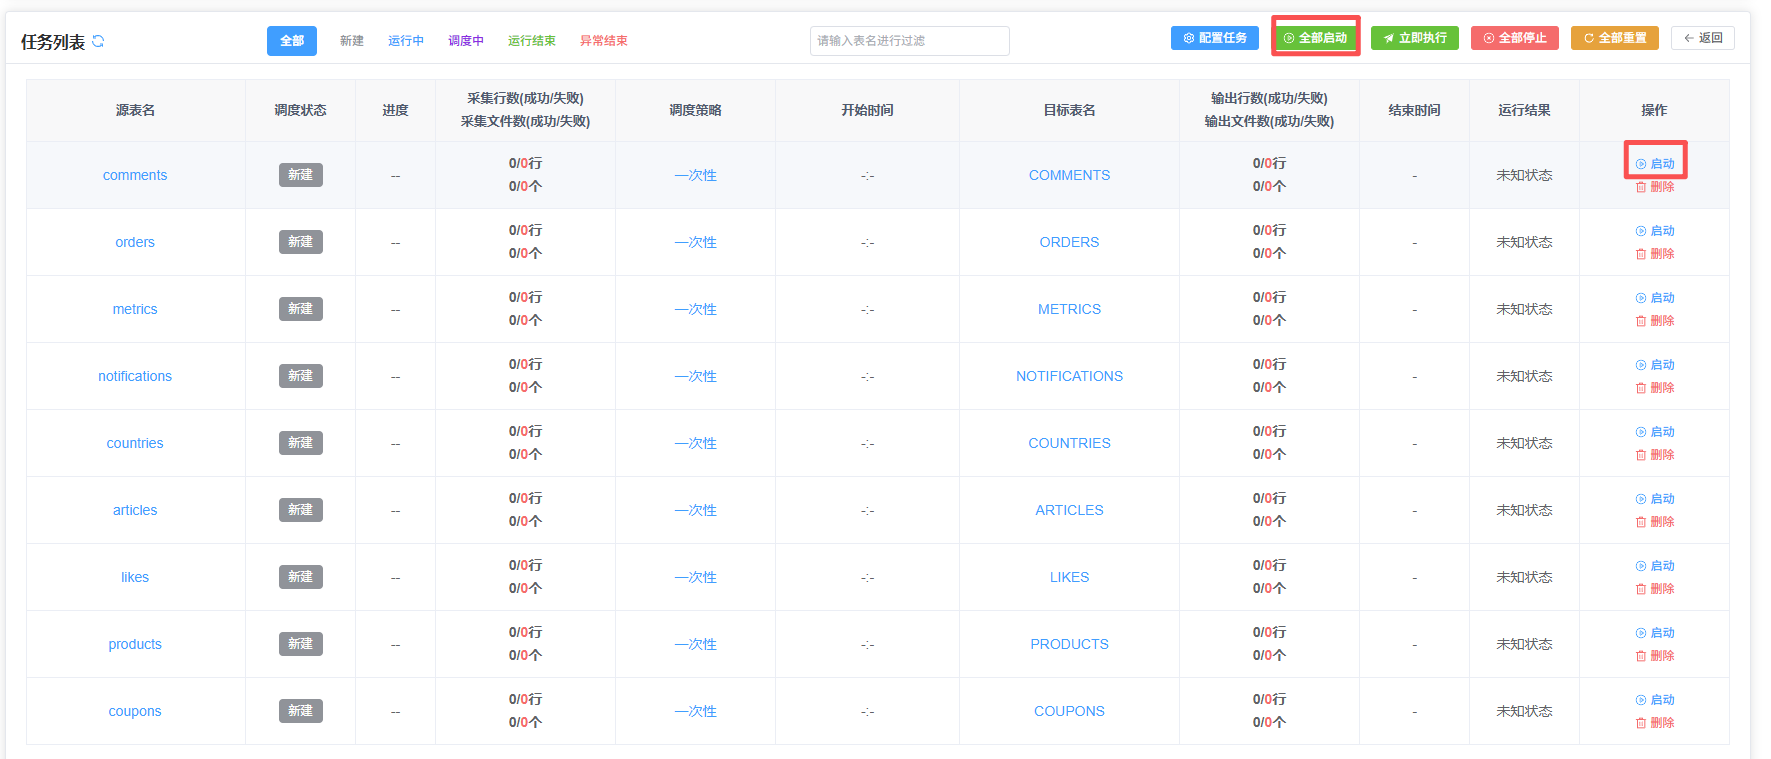Viewport: 1771px width, 759px height.
Task: Delete the products task
Action: 1655,656
